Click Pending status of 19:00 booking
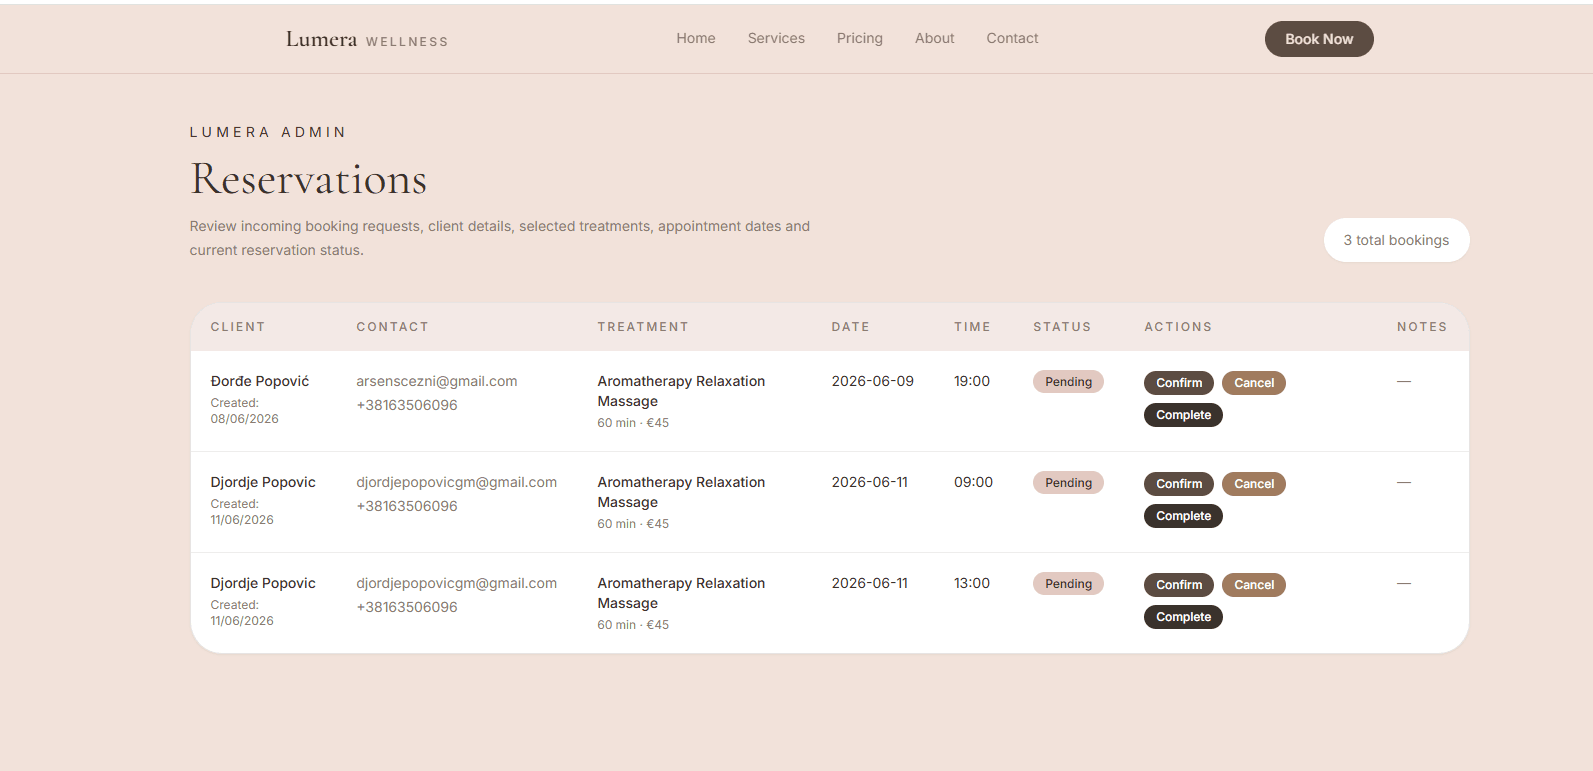The image size is (1593, 771). point(1068,382)
